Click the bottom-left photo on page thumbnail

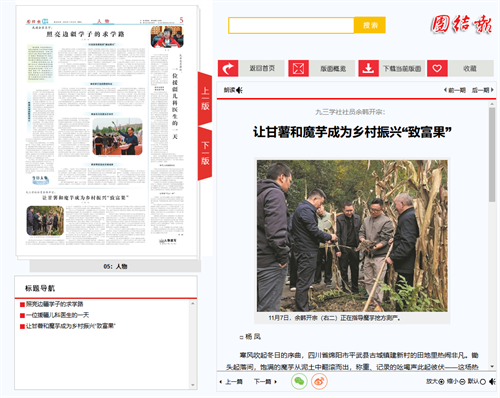click(45, 221)
